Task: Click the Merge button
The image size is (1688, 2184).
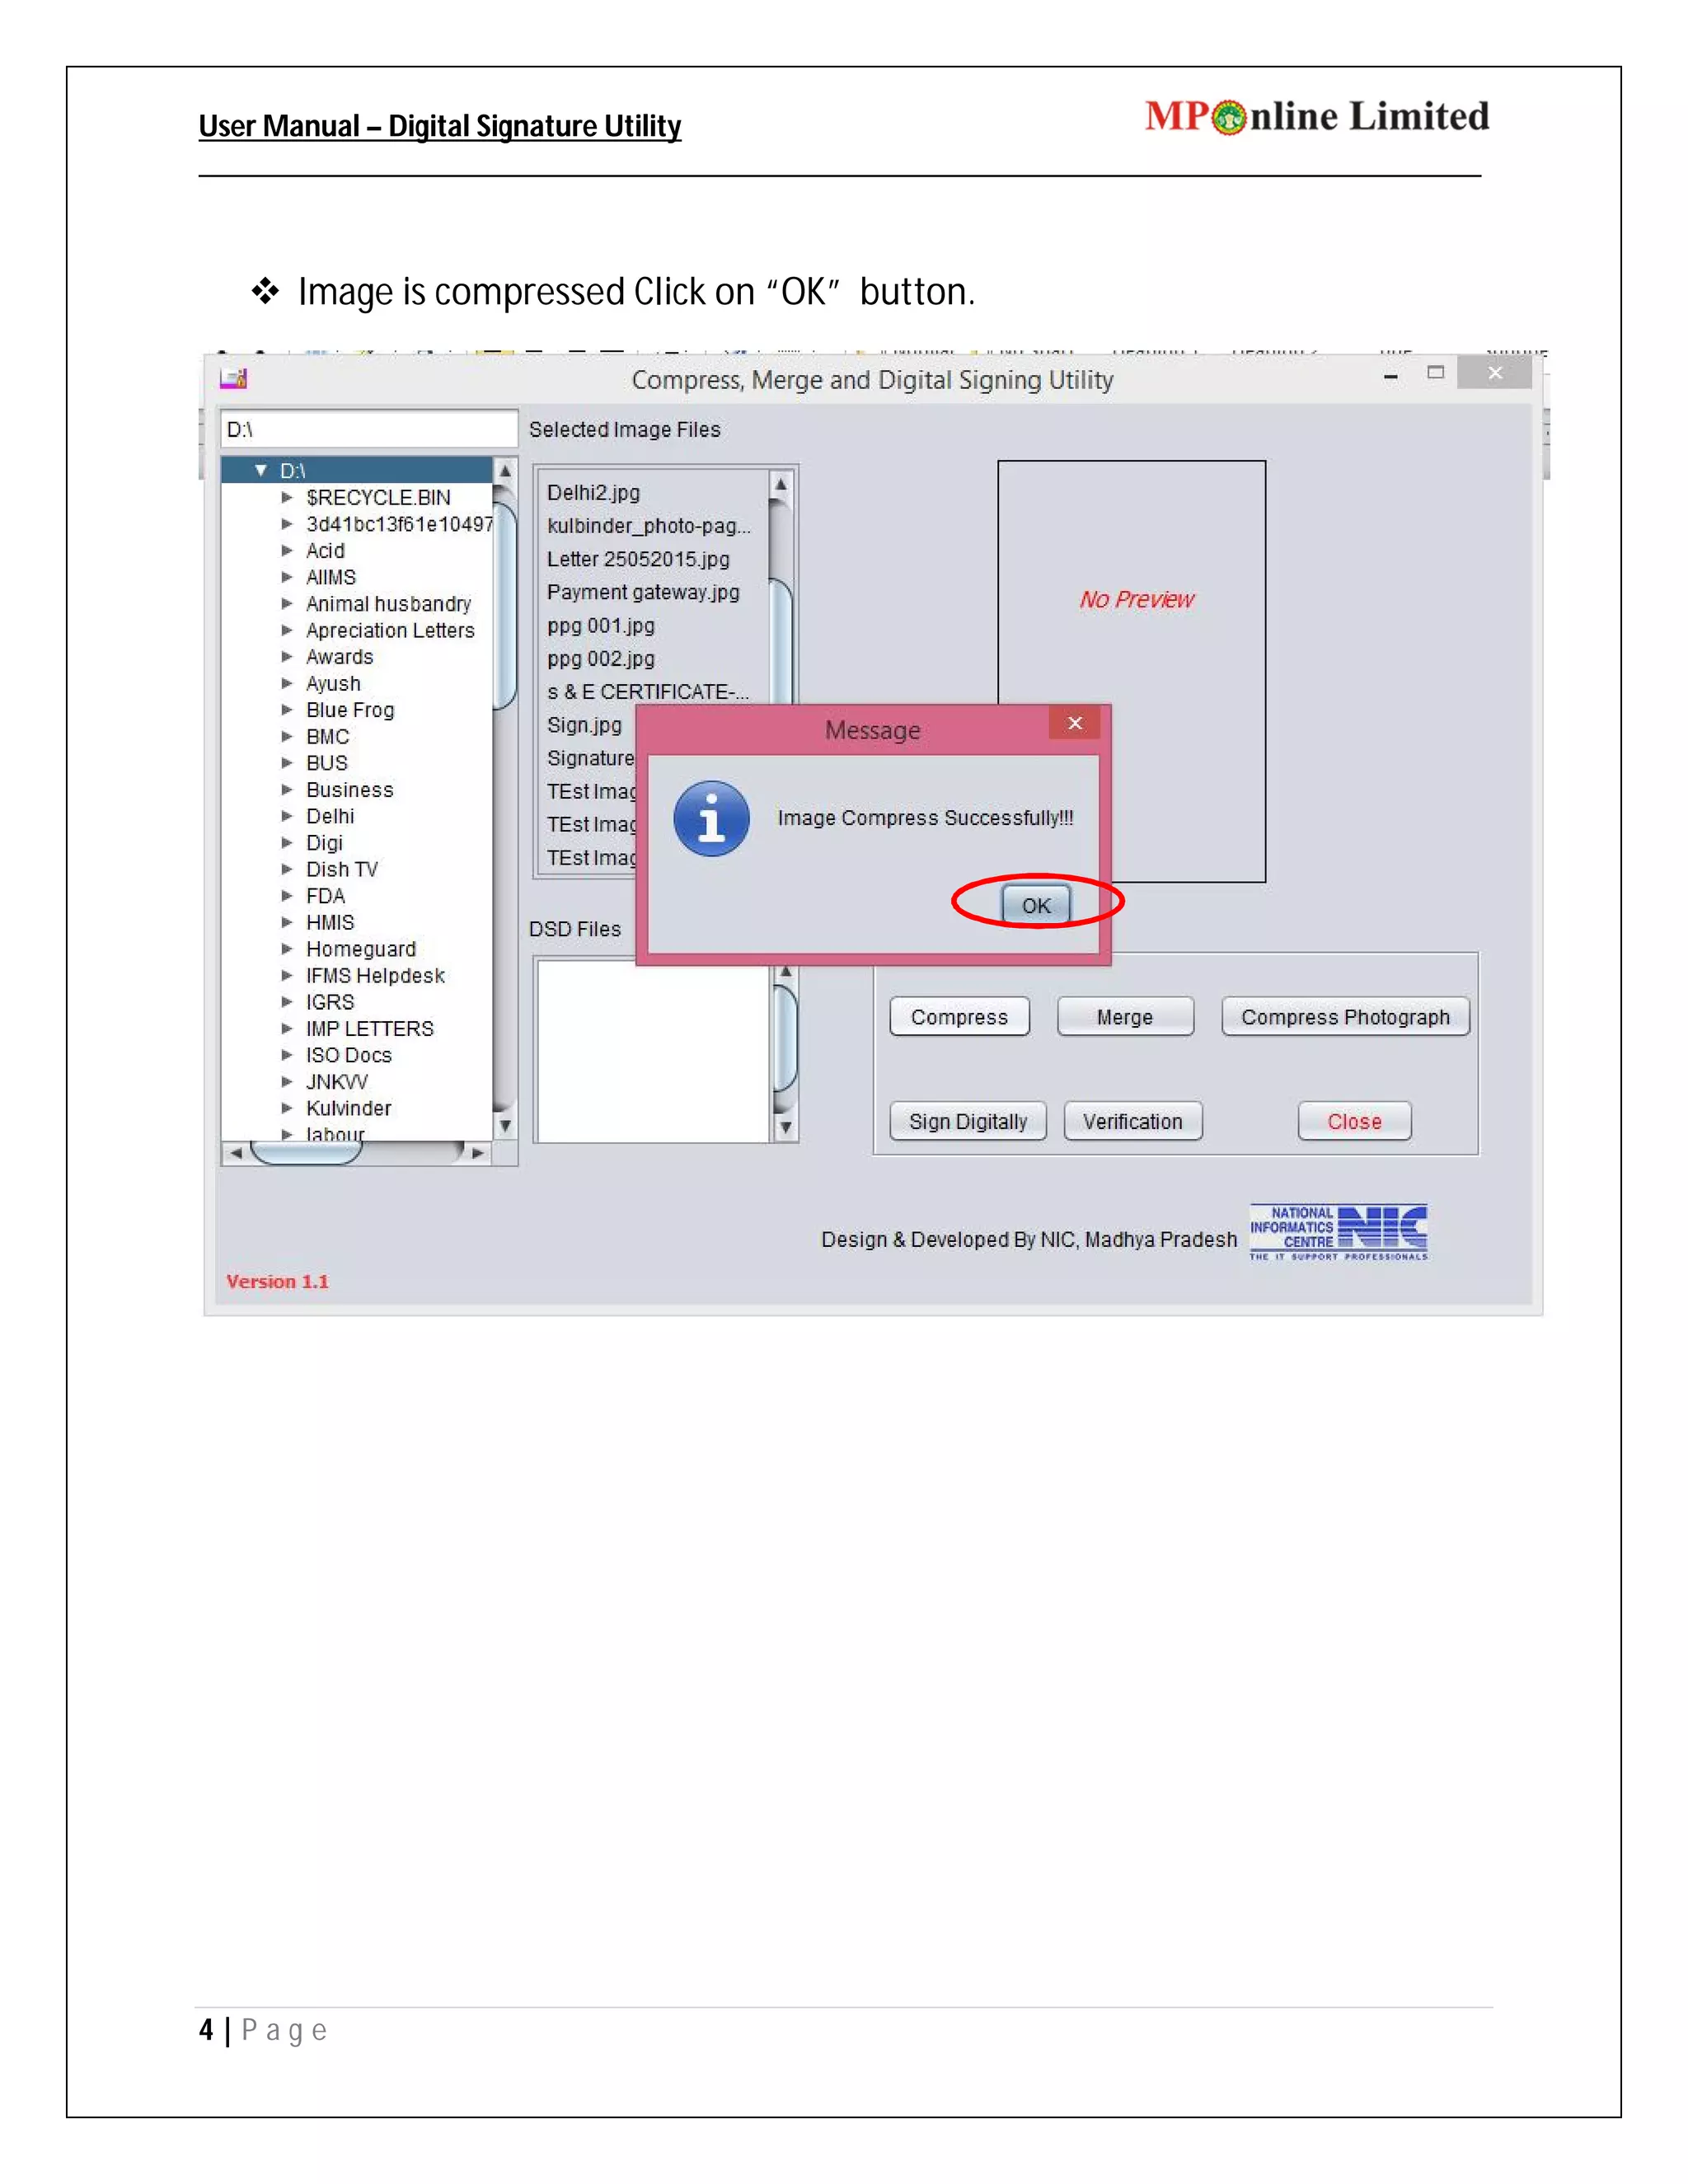Action: click(1125, 1017)
